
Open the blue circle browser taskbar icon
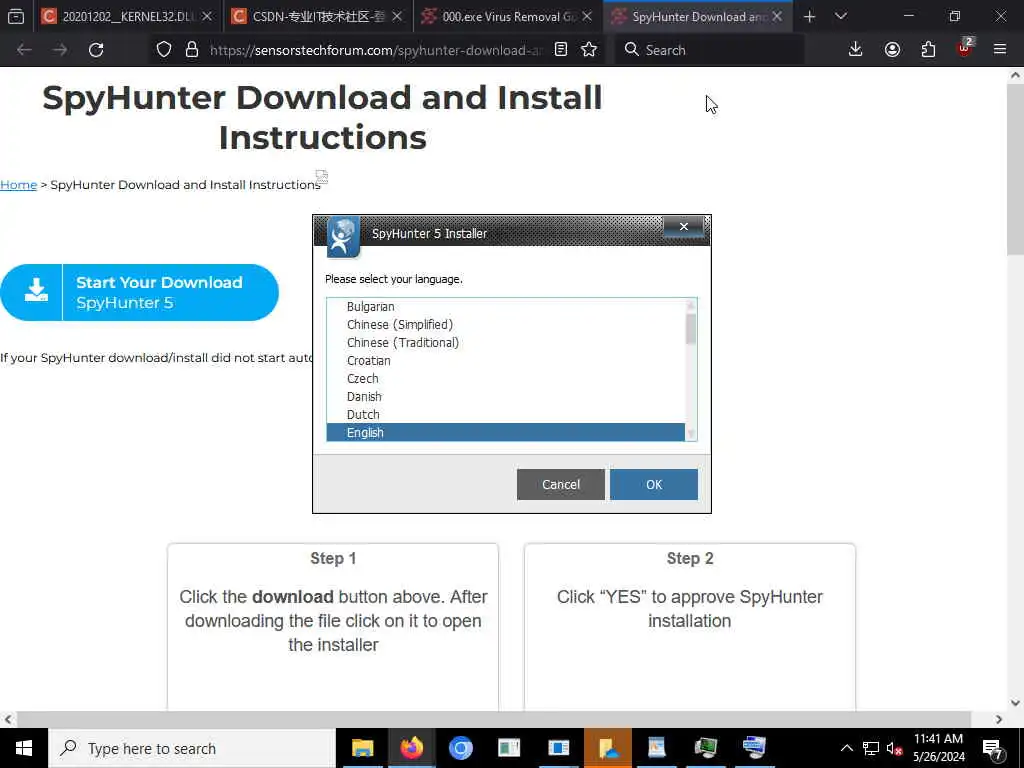pyautogui.click(x=460, y=748)
